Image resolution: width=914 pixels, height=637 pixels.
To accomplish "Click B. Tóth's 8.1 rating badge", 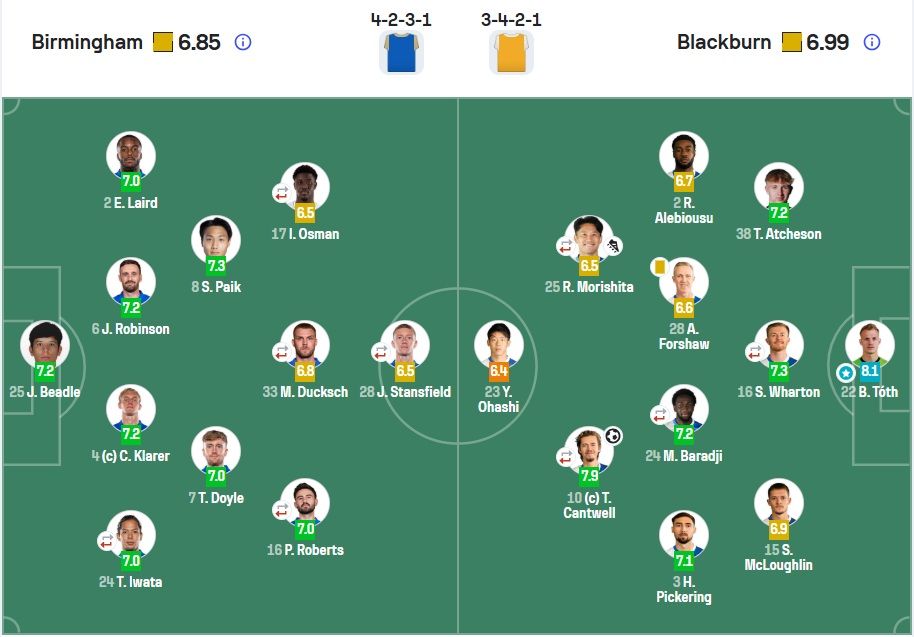I will click(870, 371).
